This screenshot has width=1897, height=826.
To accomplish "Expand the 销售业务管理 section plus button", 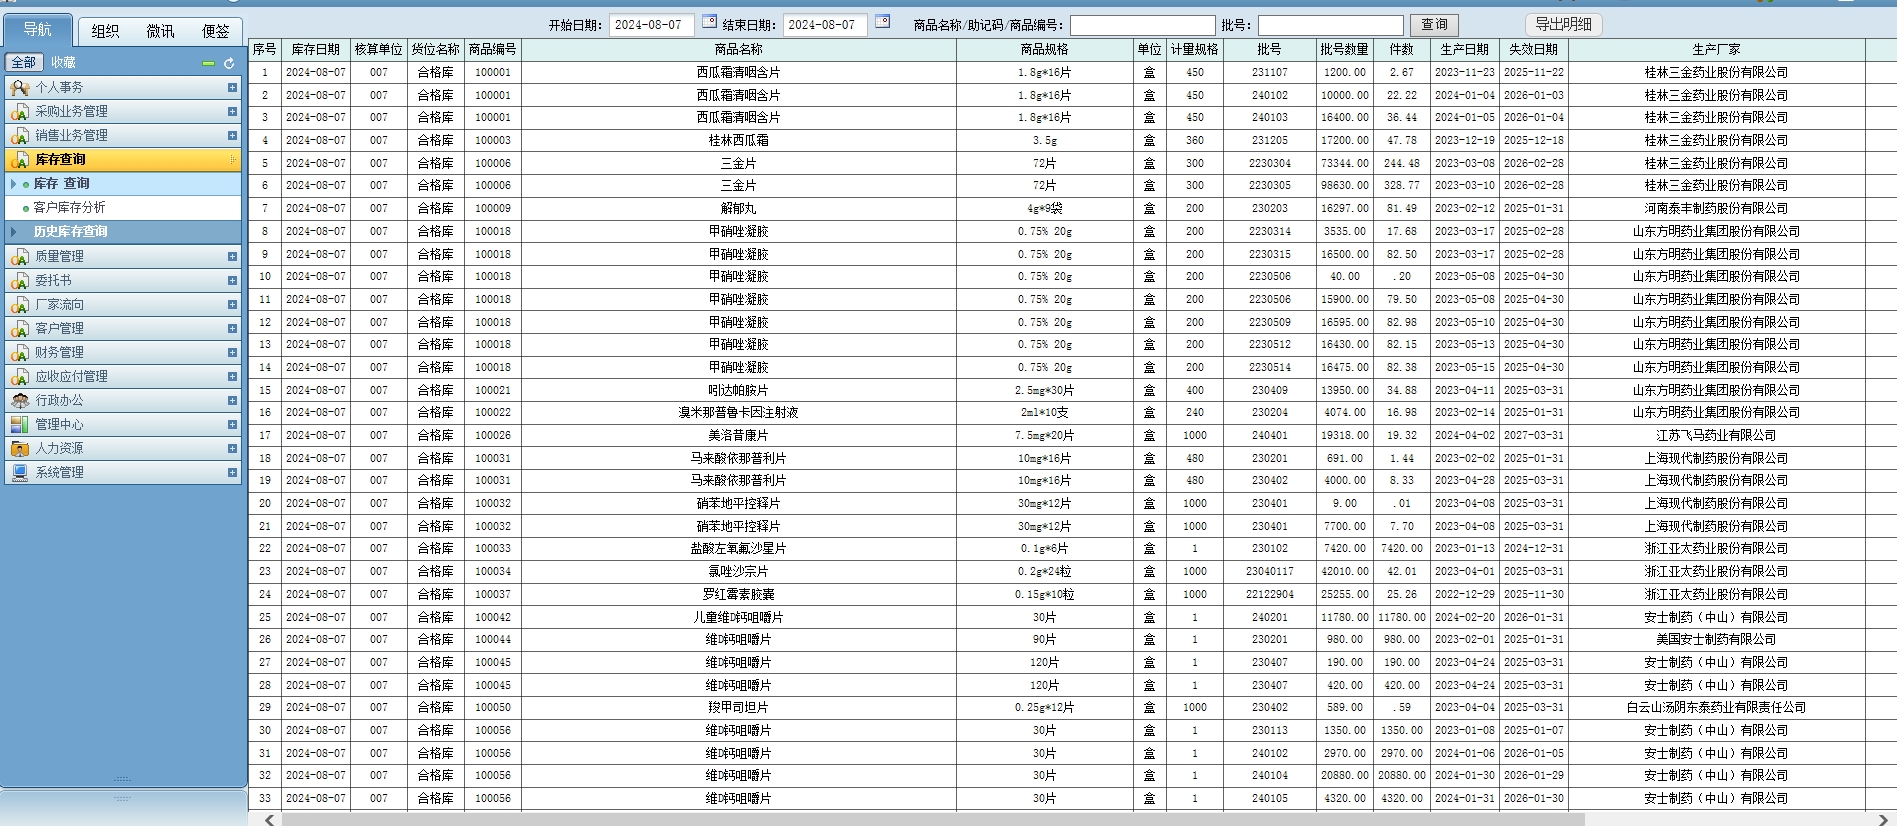I will click(232, 136).
